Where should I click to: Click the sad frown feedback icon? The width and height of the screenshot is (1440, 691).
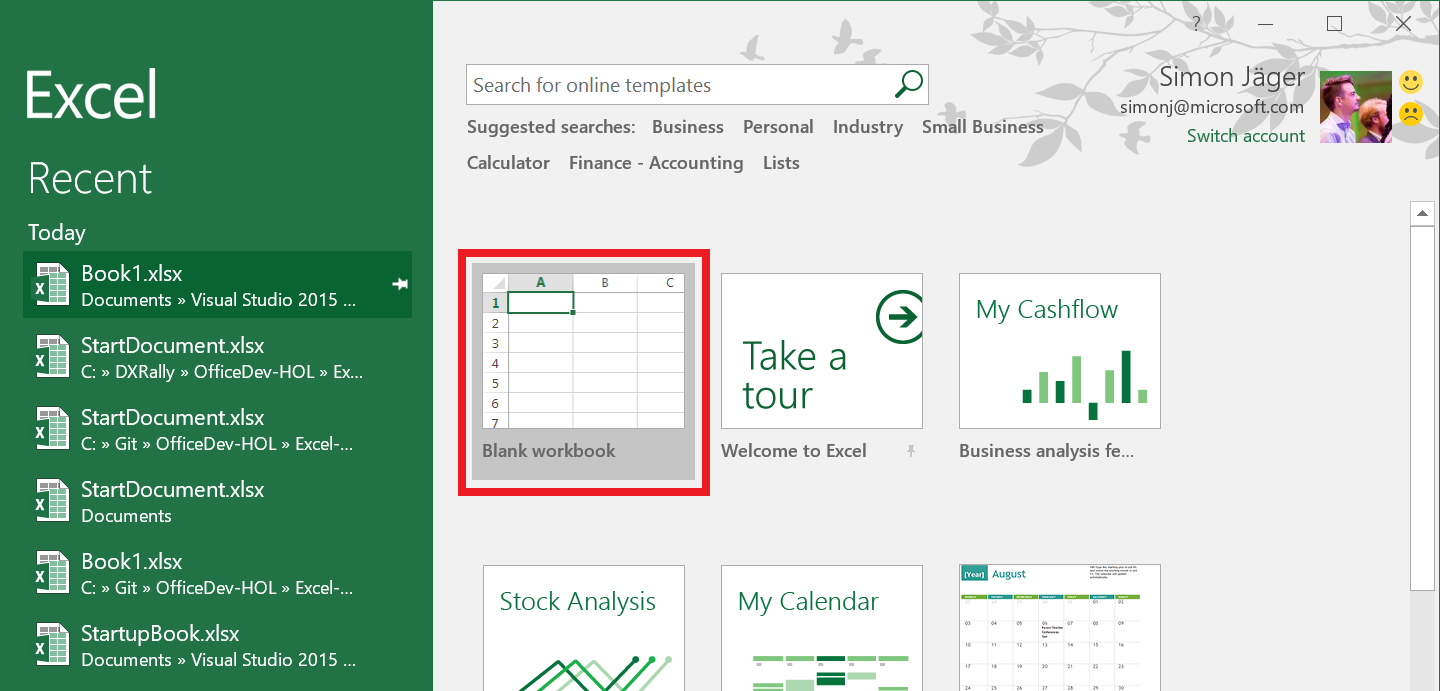1410,114
